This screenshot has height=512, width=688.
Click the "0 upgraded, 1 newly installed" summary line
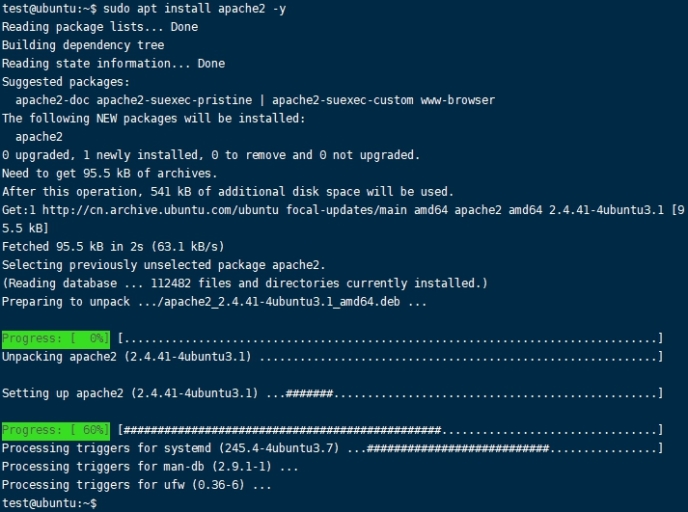(x=210, y=155)
